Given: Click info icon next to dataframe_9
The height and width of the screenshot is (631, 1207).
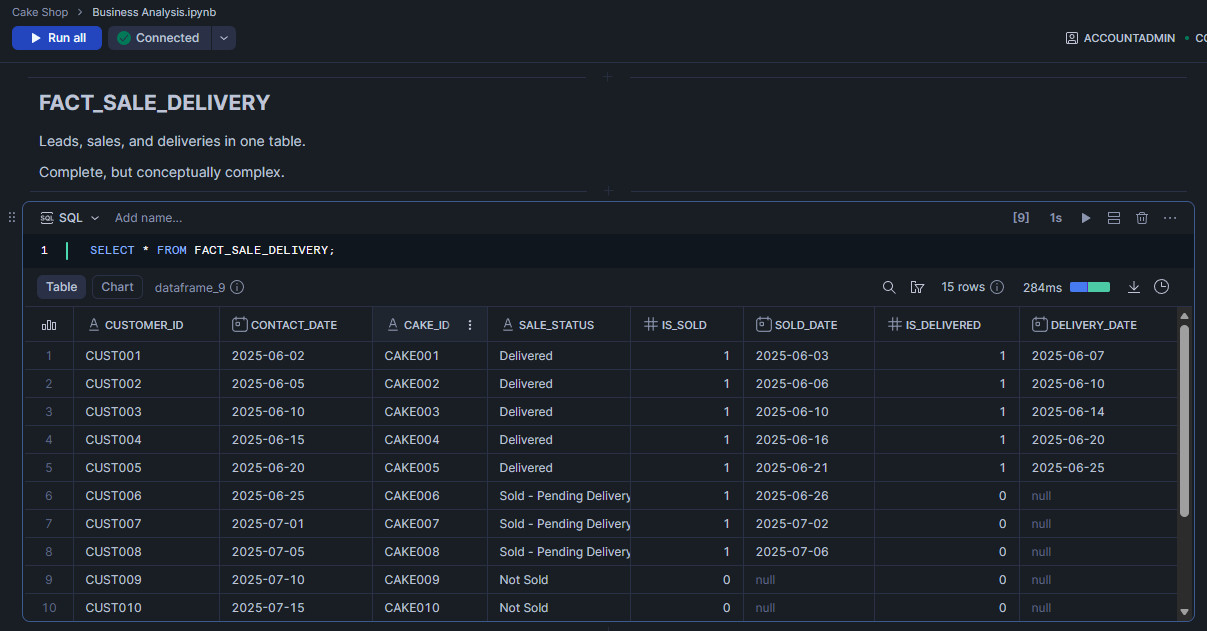Looking at the screenshot, I should [237, 287].
